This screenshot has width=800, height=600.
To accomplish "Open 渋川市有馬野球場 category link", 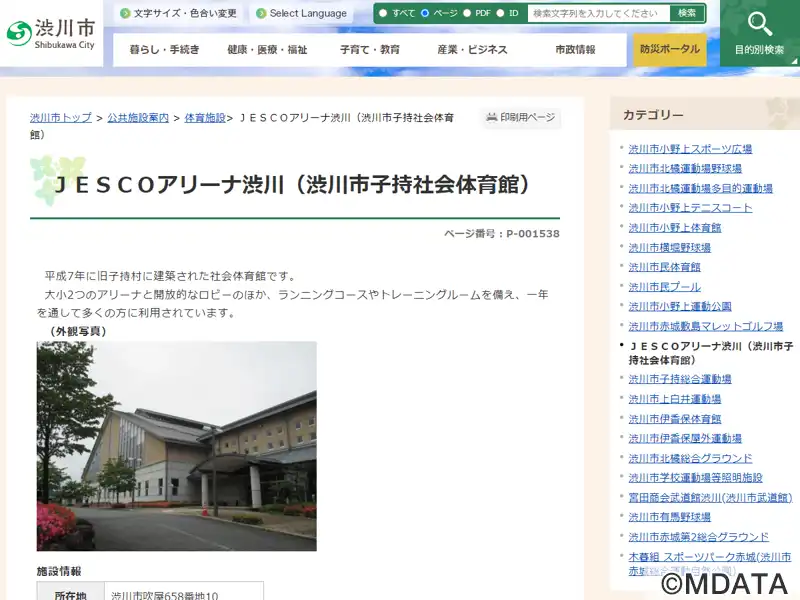I will coord(670,517).
